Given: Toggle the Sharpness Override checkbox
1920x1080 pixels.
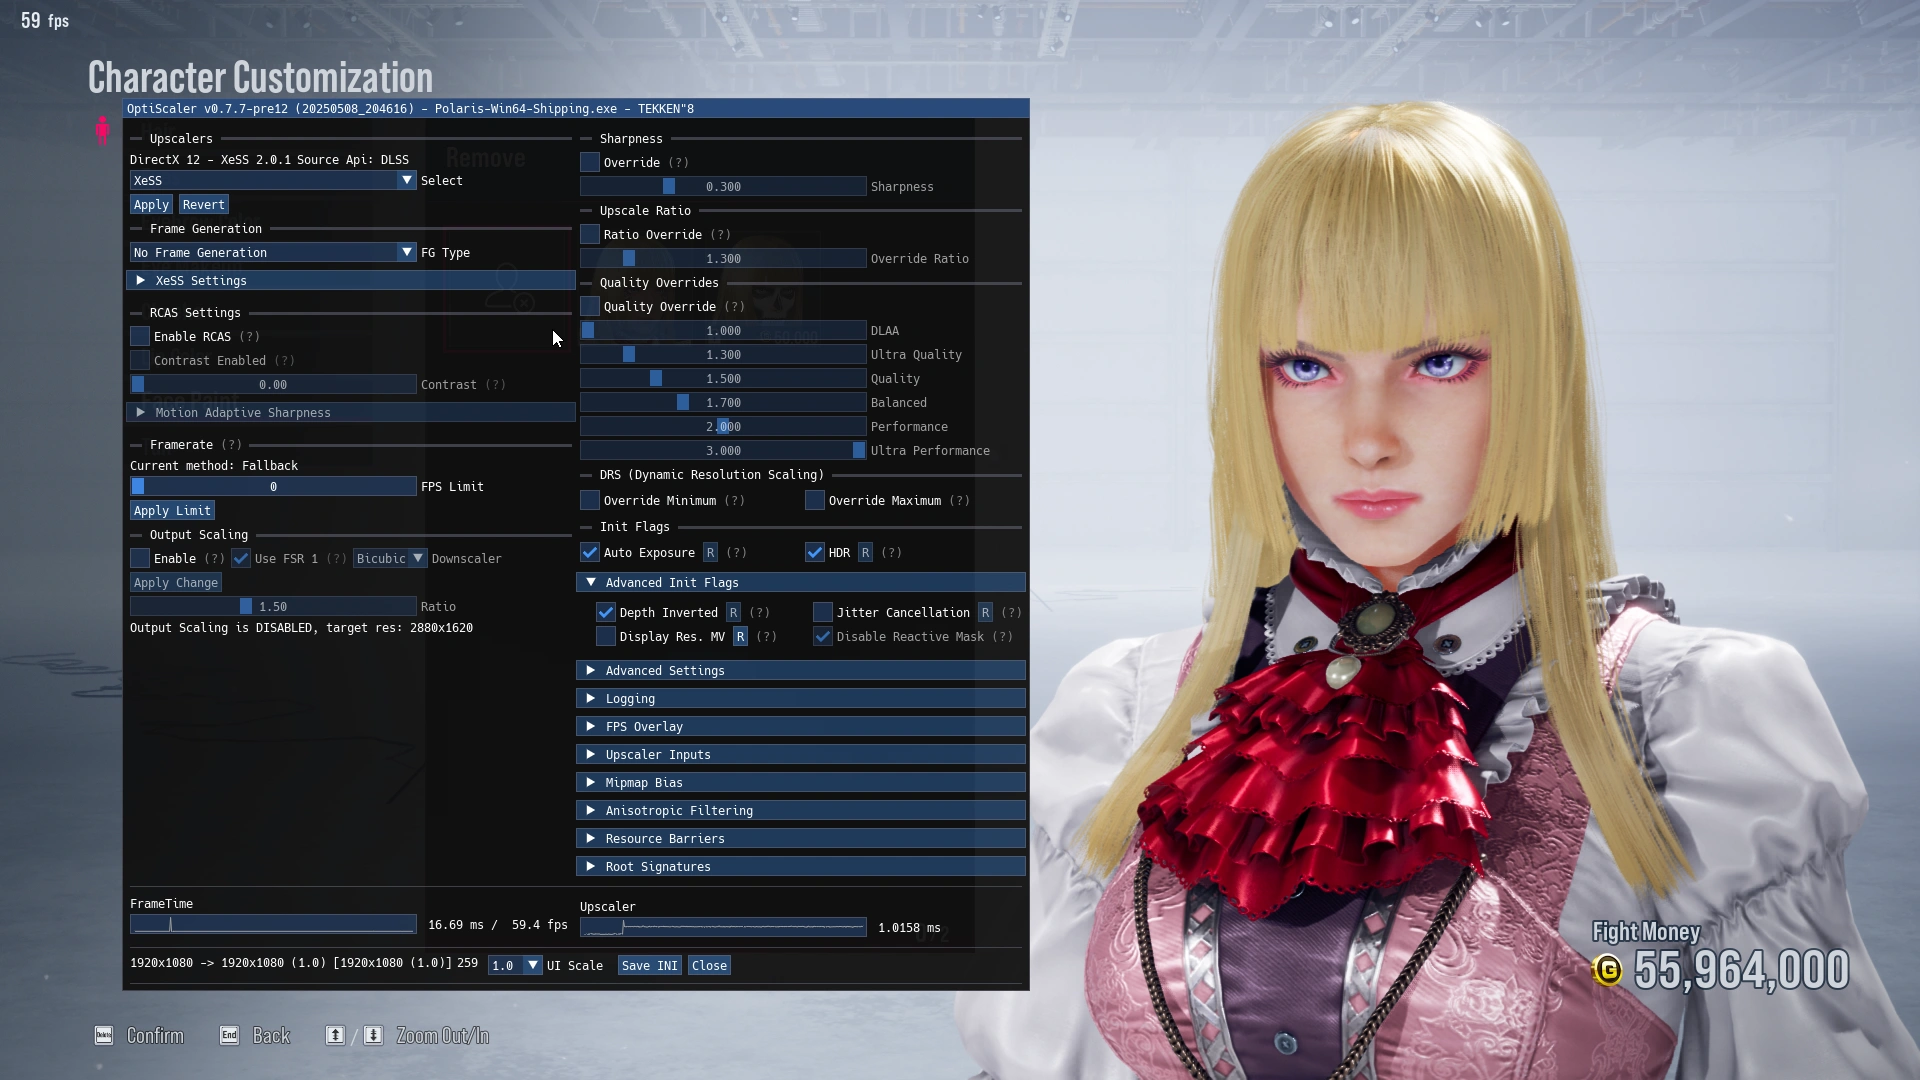Looking at the screenshot, I should tap(590, 162).
